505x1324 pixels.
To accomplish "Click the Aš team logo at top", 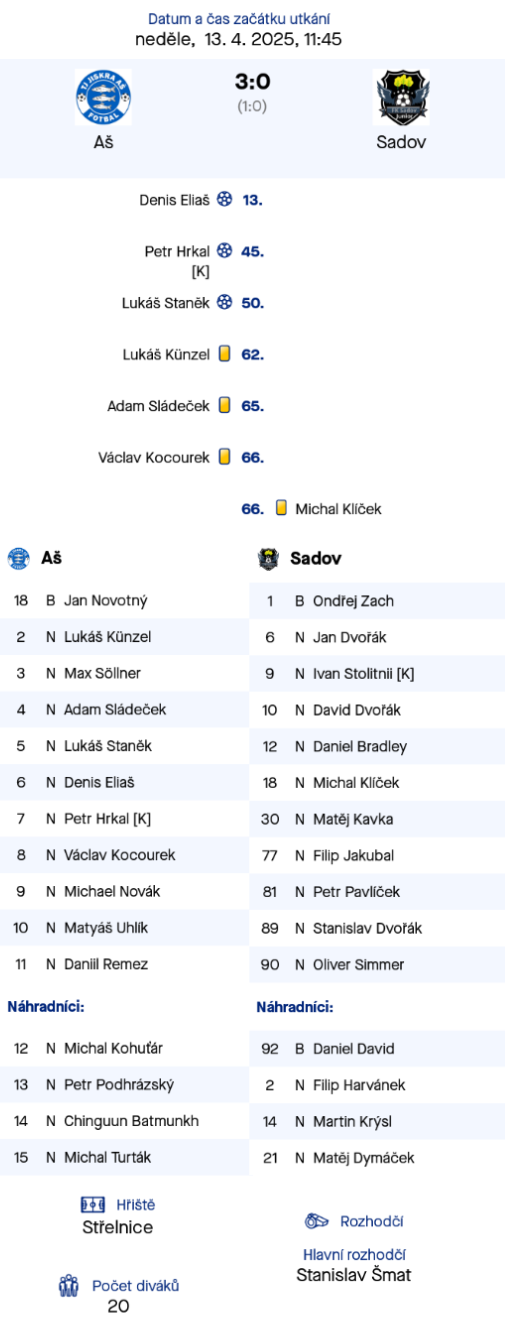I will 103,97.
